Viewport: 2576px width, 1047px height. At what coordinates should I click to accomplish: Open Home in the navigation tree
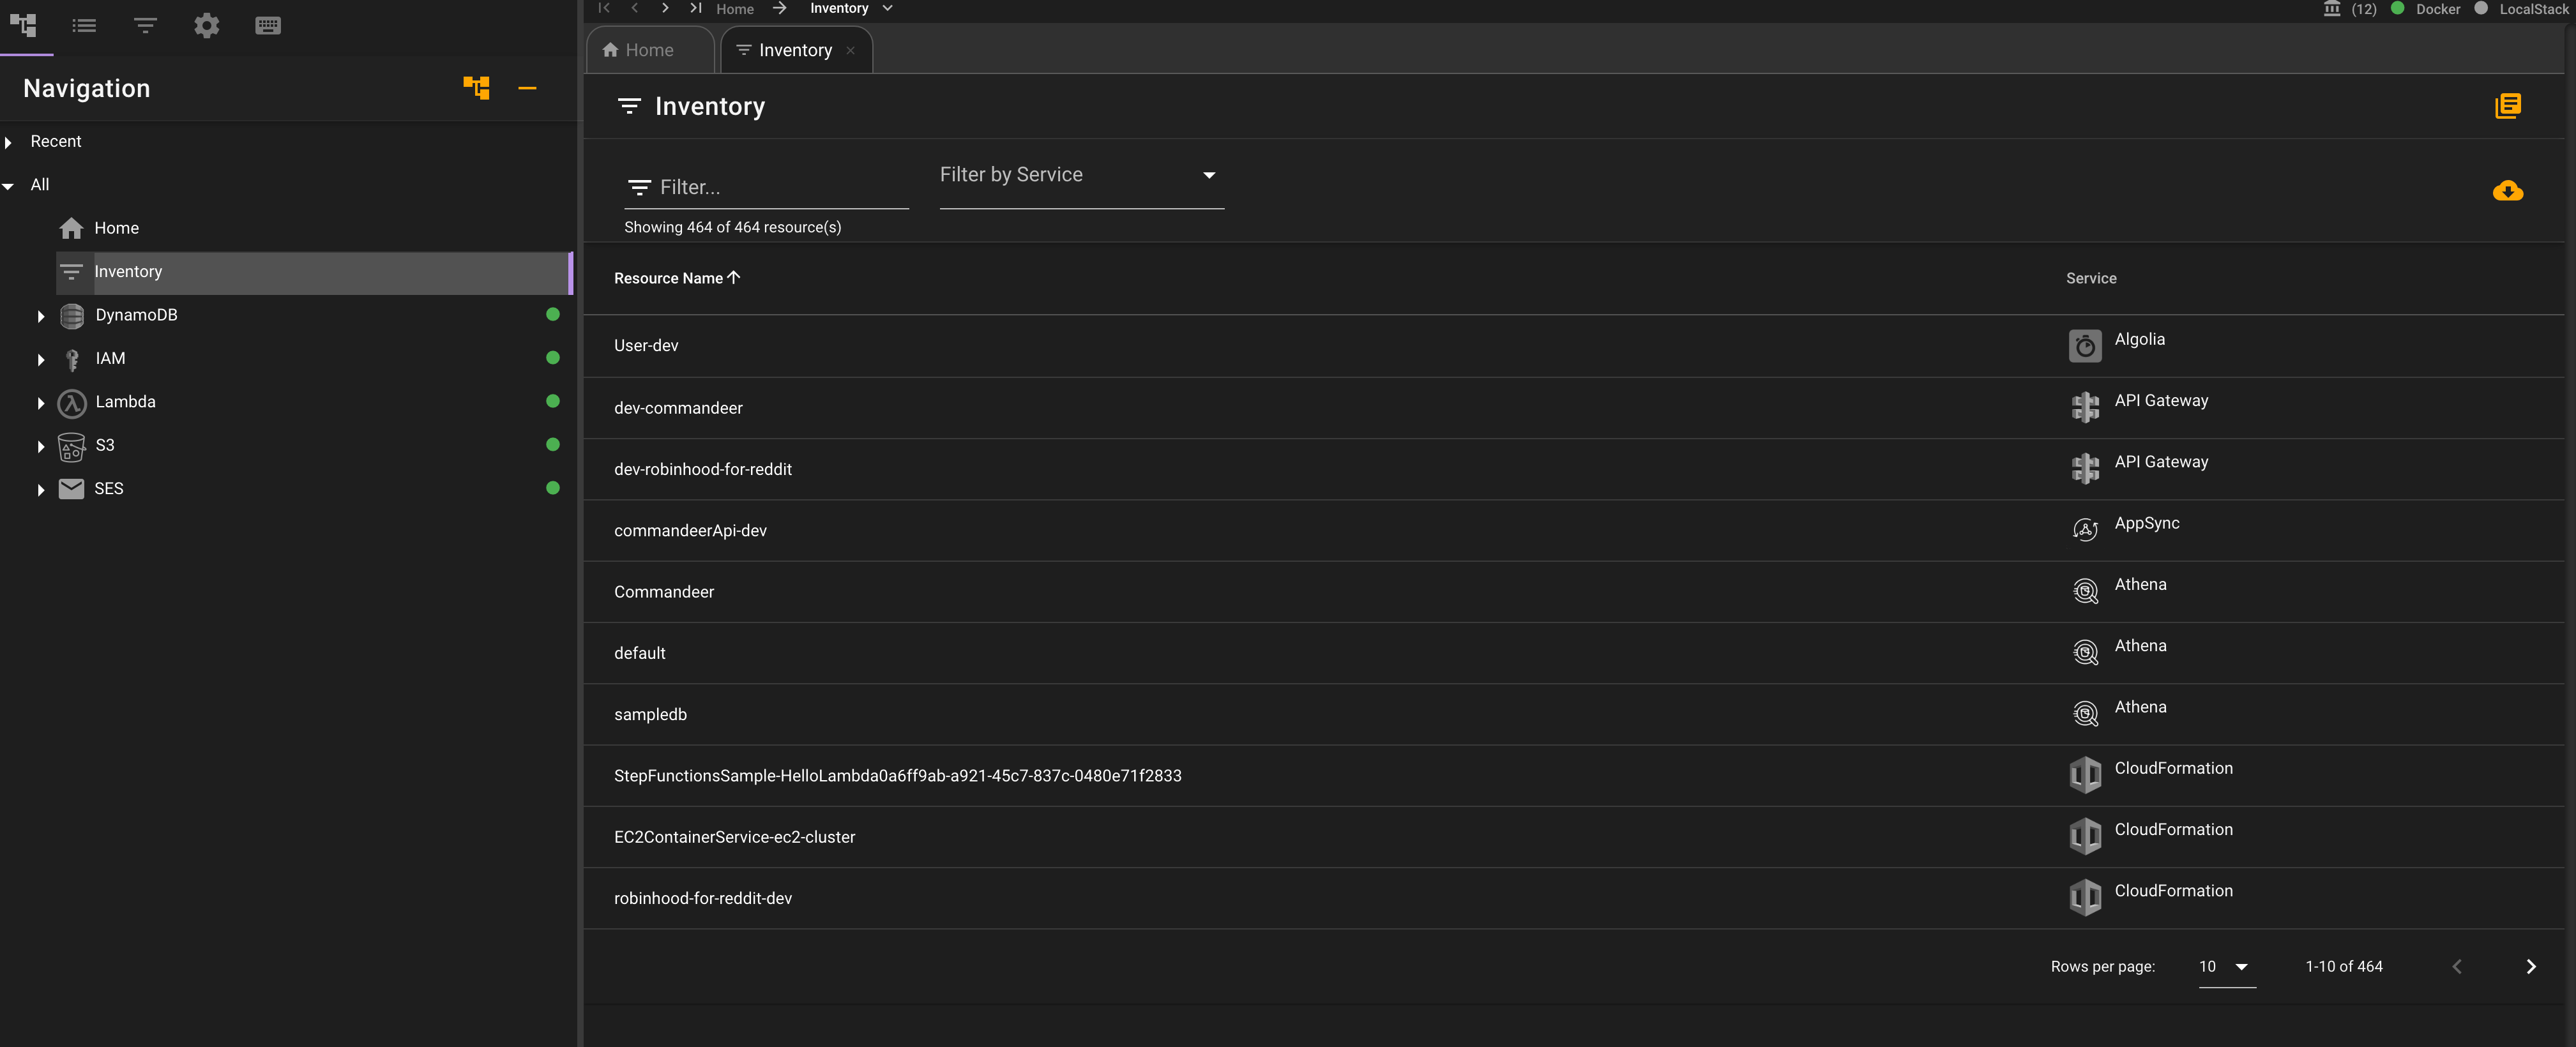116,228
